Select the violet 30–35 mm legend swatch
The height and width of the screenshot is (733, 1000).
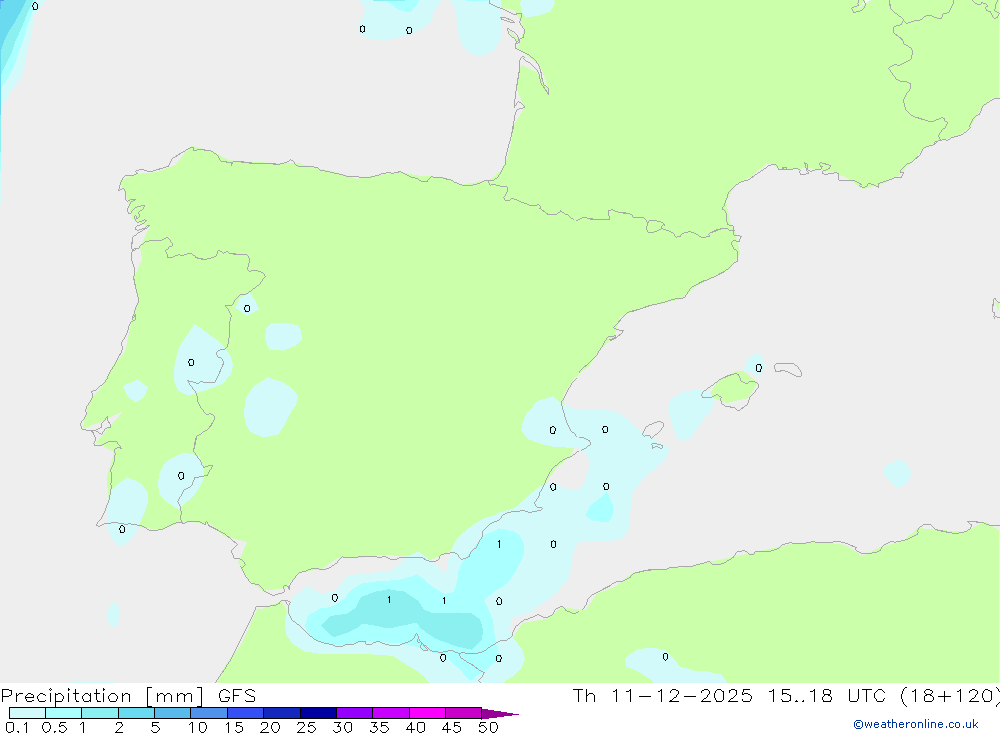[354, 713]
